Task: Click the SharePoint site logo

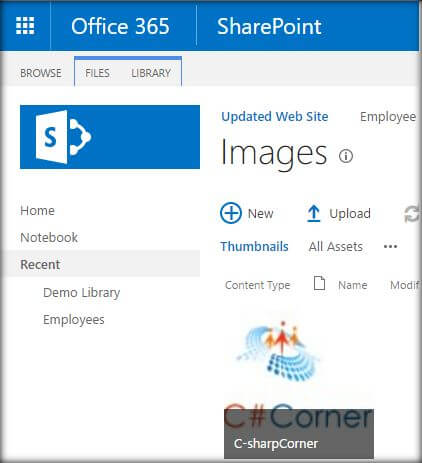Action: pyautogui.click(x=110, y=137)
